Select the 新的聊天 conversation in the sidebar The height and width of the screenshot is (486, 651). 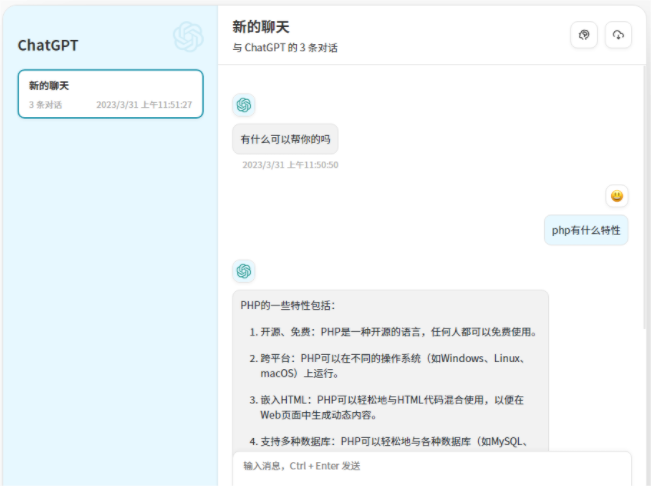(110, 94)
